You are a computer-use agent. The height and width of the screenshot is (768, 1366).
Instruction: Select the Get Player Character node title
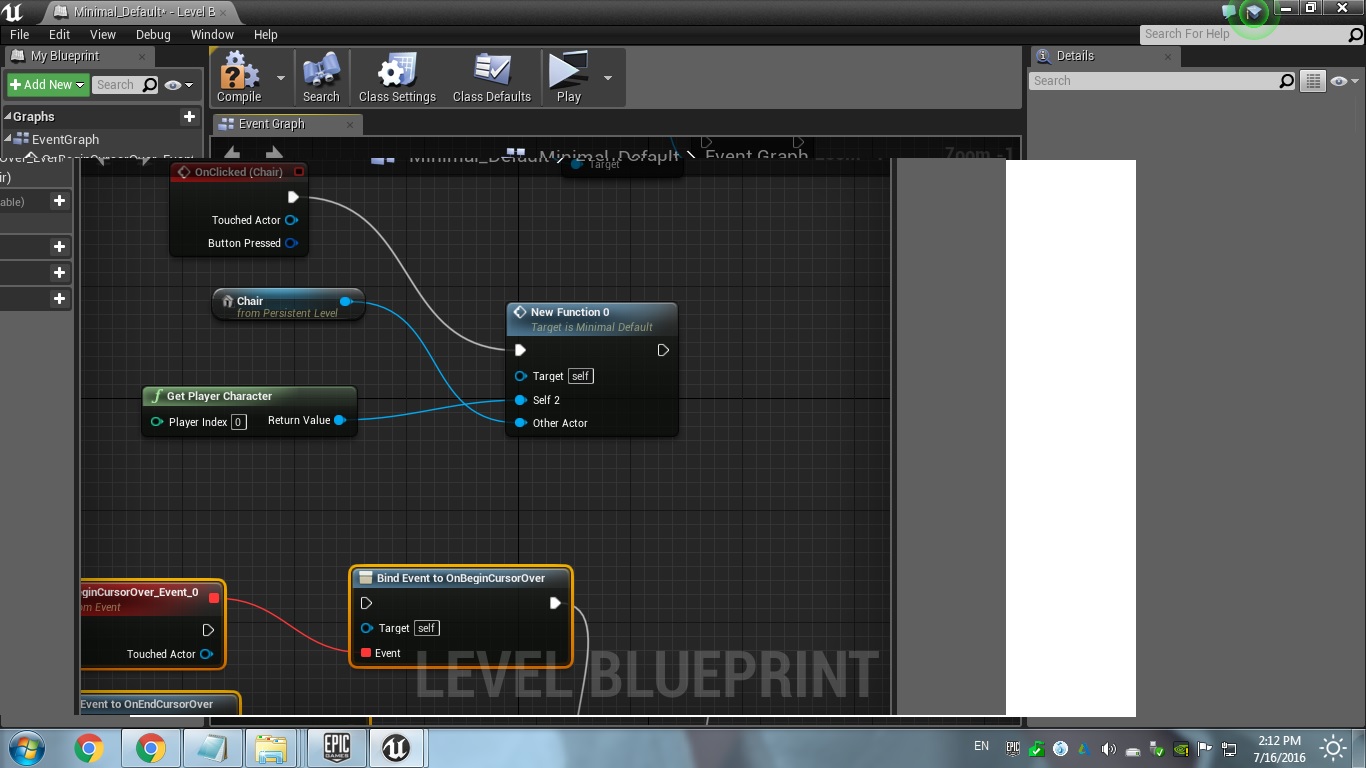[219, 396]
